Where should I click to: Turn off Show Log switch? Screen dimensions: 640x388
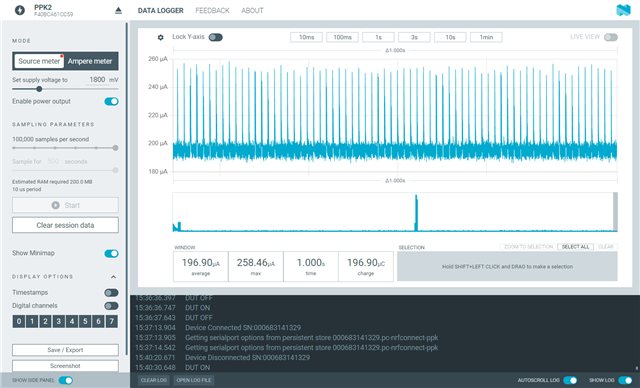point(625,380)
